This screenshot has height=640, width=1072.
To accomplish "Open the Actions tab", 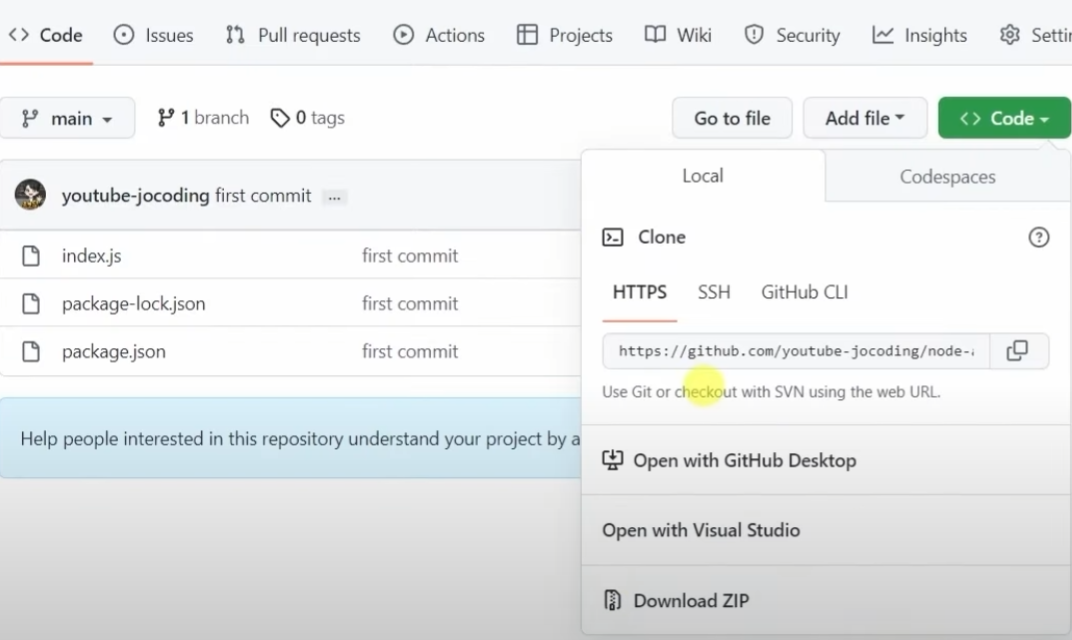I will [439, 35].
